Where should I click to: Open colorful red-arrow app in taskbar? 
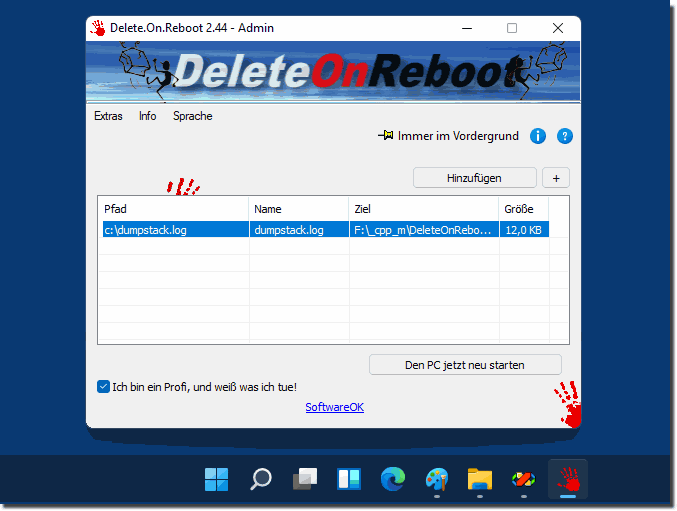pyautogui.click(x=524, y=479)
